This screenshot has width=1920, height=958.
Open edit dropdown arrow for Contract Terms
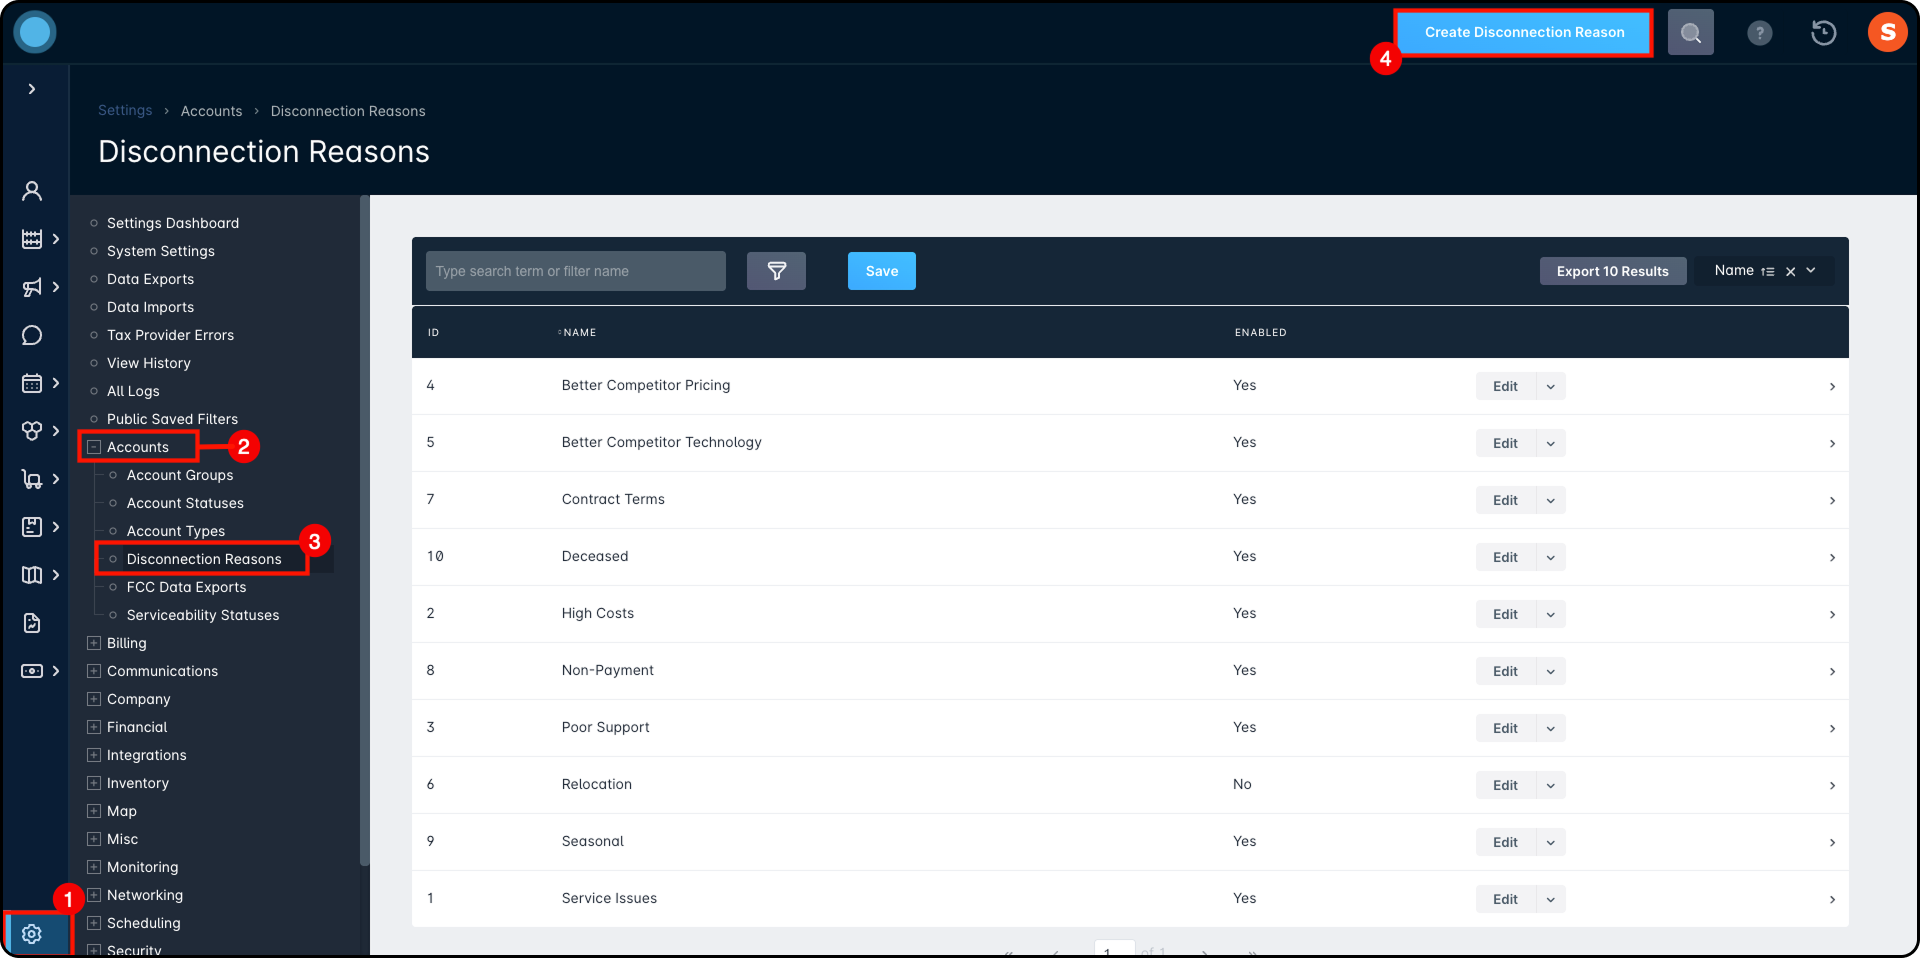(x=1551, y=500)
